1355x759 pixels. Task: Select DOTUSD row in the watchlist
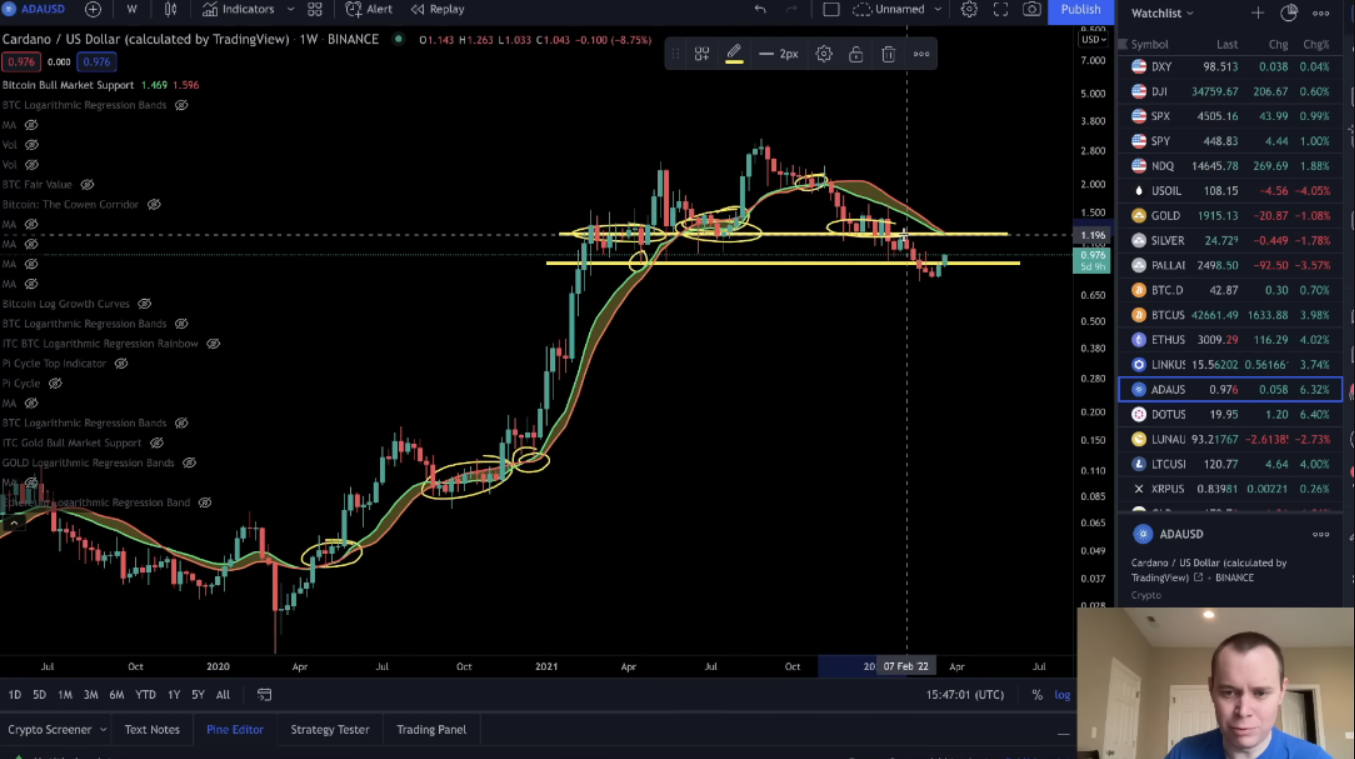click(1230, 414)
